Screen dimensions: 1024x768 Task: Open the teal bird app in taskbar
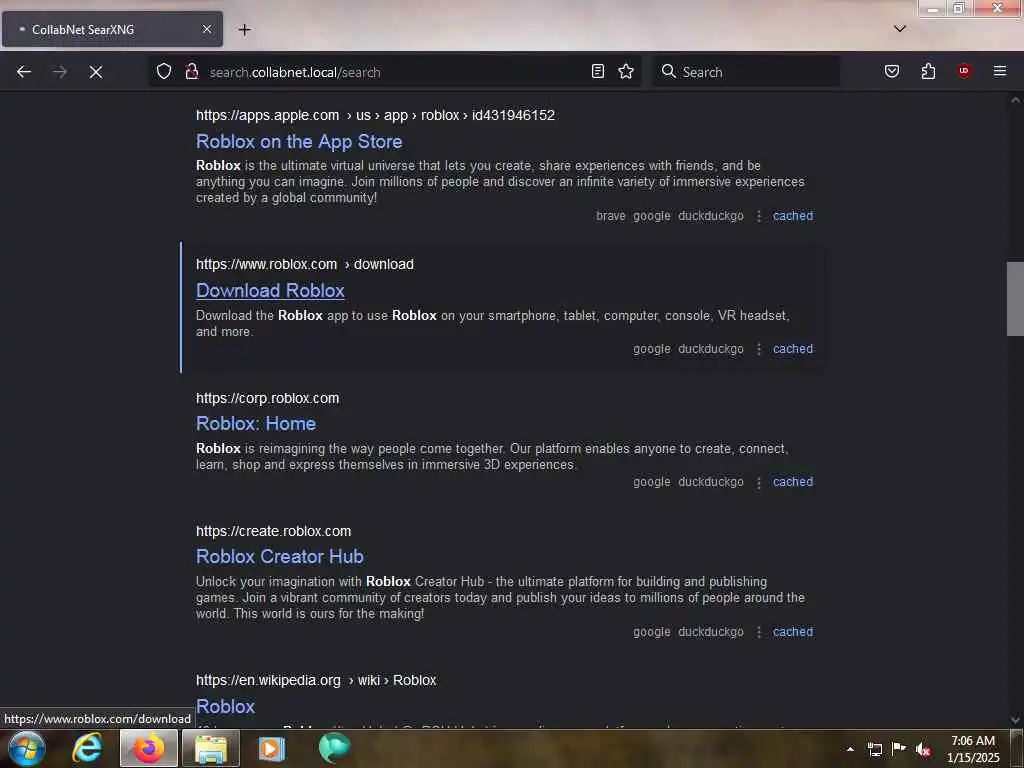pyautogui.click(x=334, y=748)
